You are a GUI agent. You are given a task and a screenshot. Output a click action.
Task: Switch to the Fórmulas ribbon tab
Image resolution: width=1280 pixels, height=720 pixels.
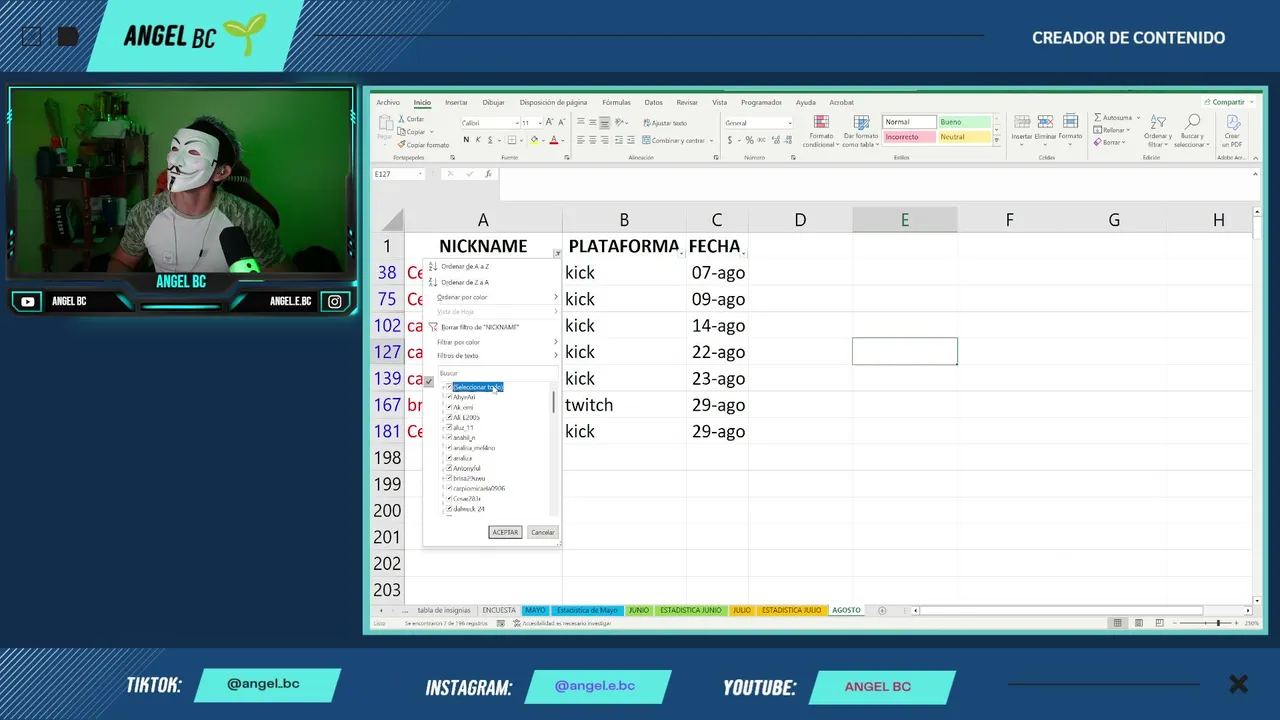pyautogui.click(x=616, y=102)
